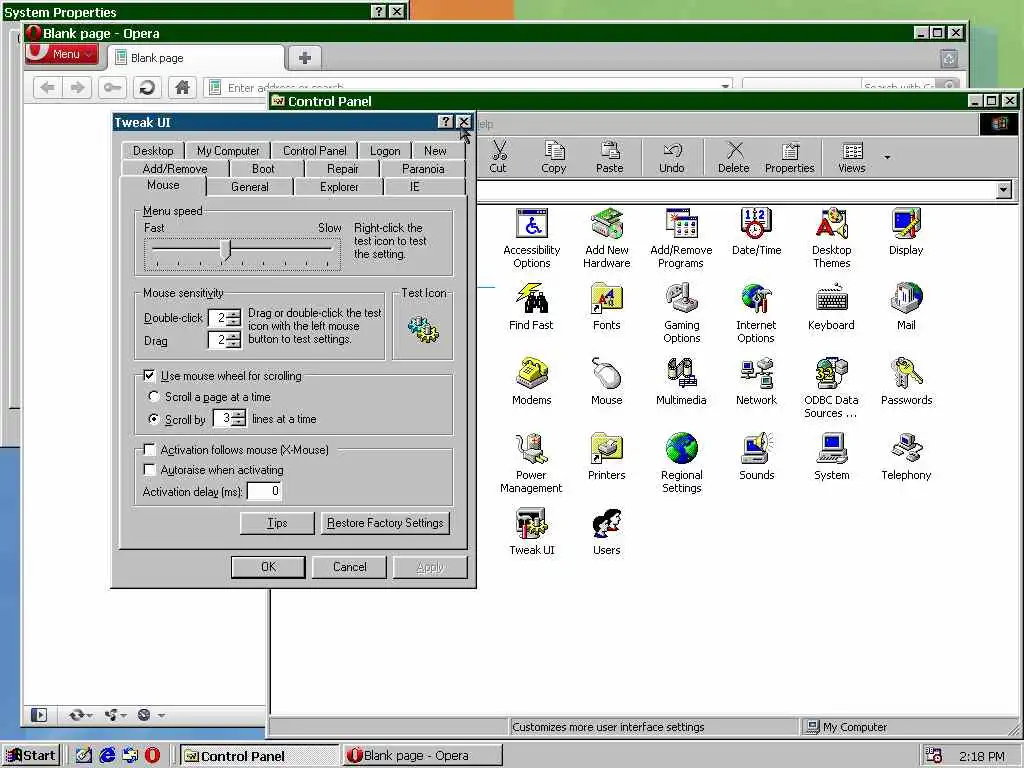1024x768 pixels.
Task: Select the Keyboard icon
Action: point(831,307)
